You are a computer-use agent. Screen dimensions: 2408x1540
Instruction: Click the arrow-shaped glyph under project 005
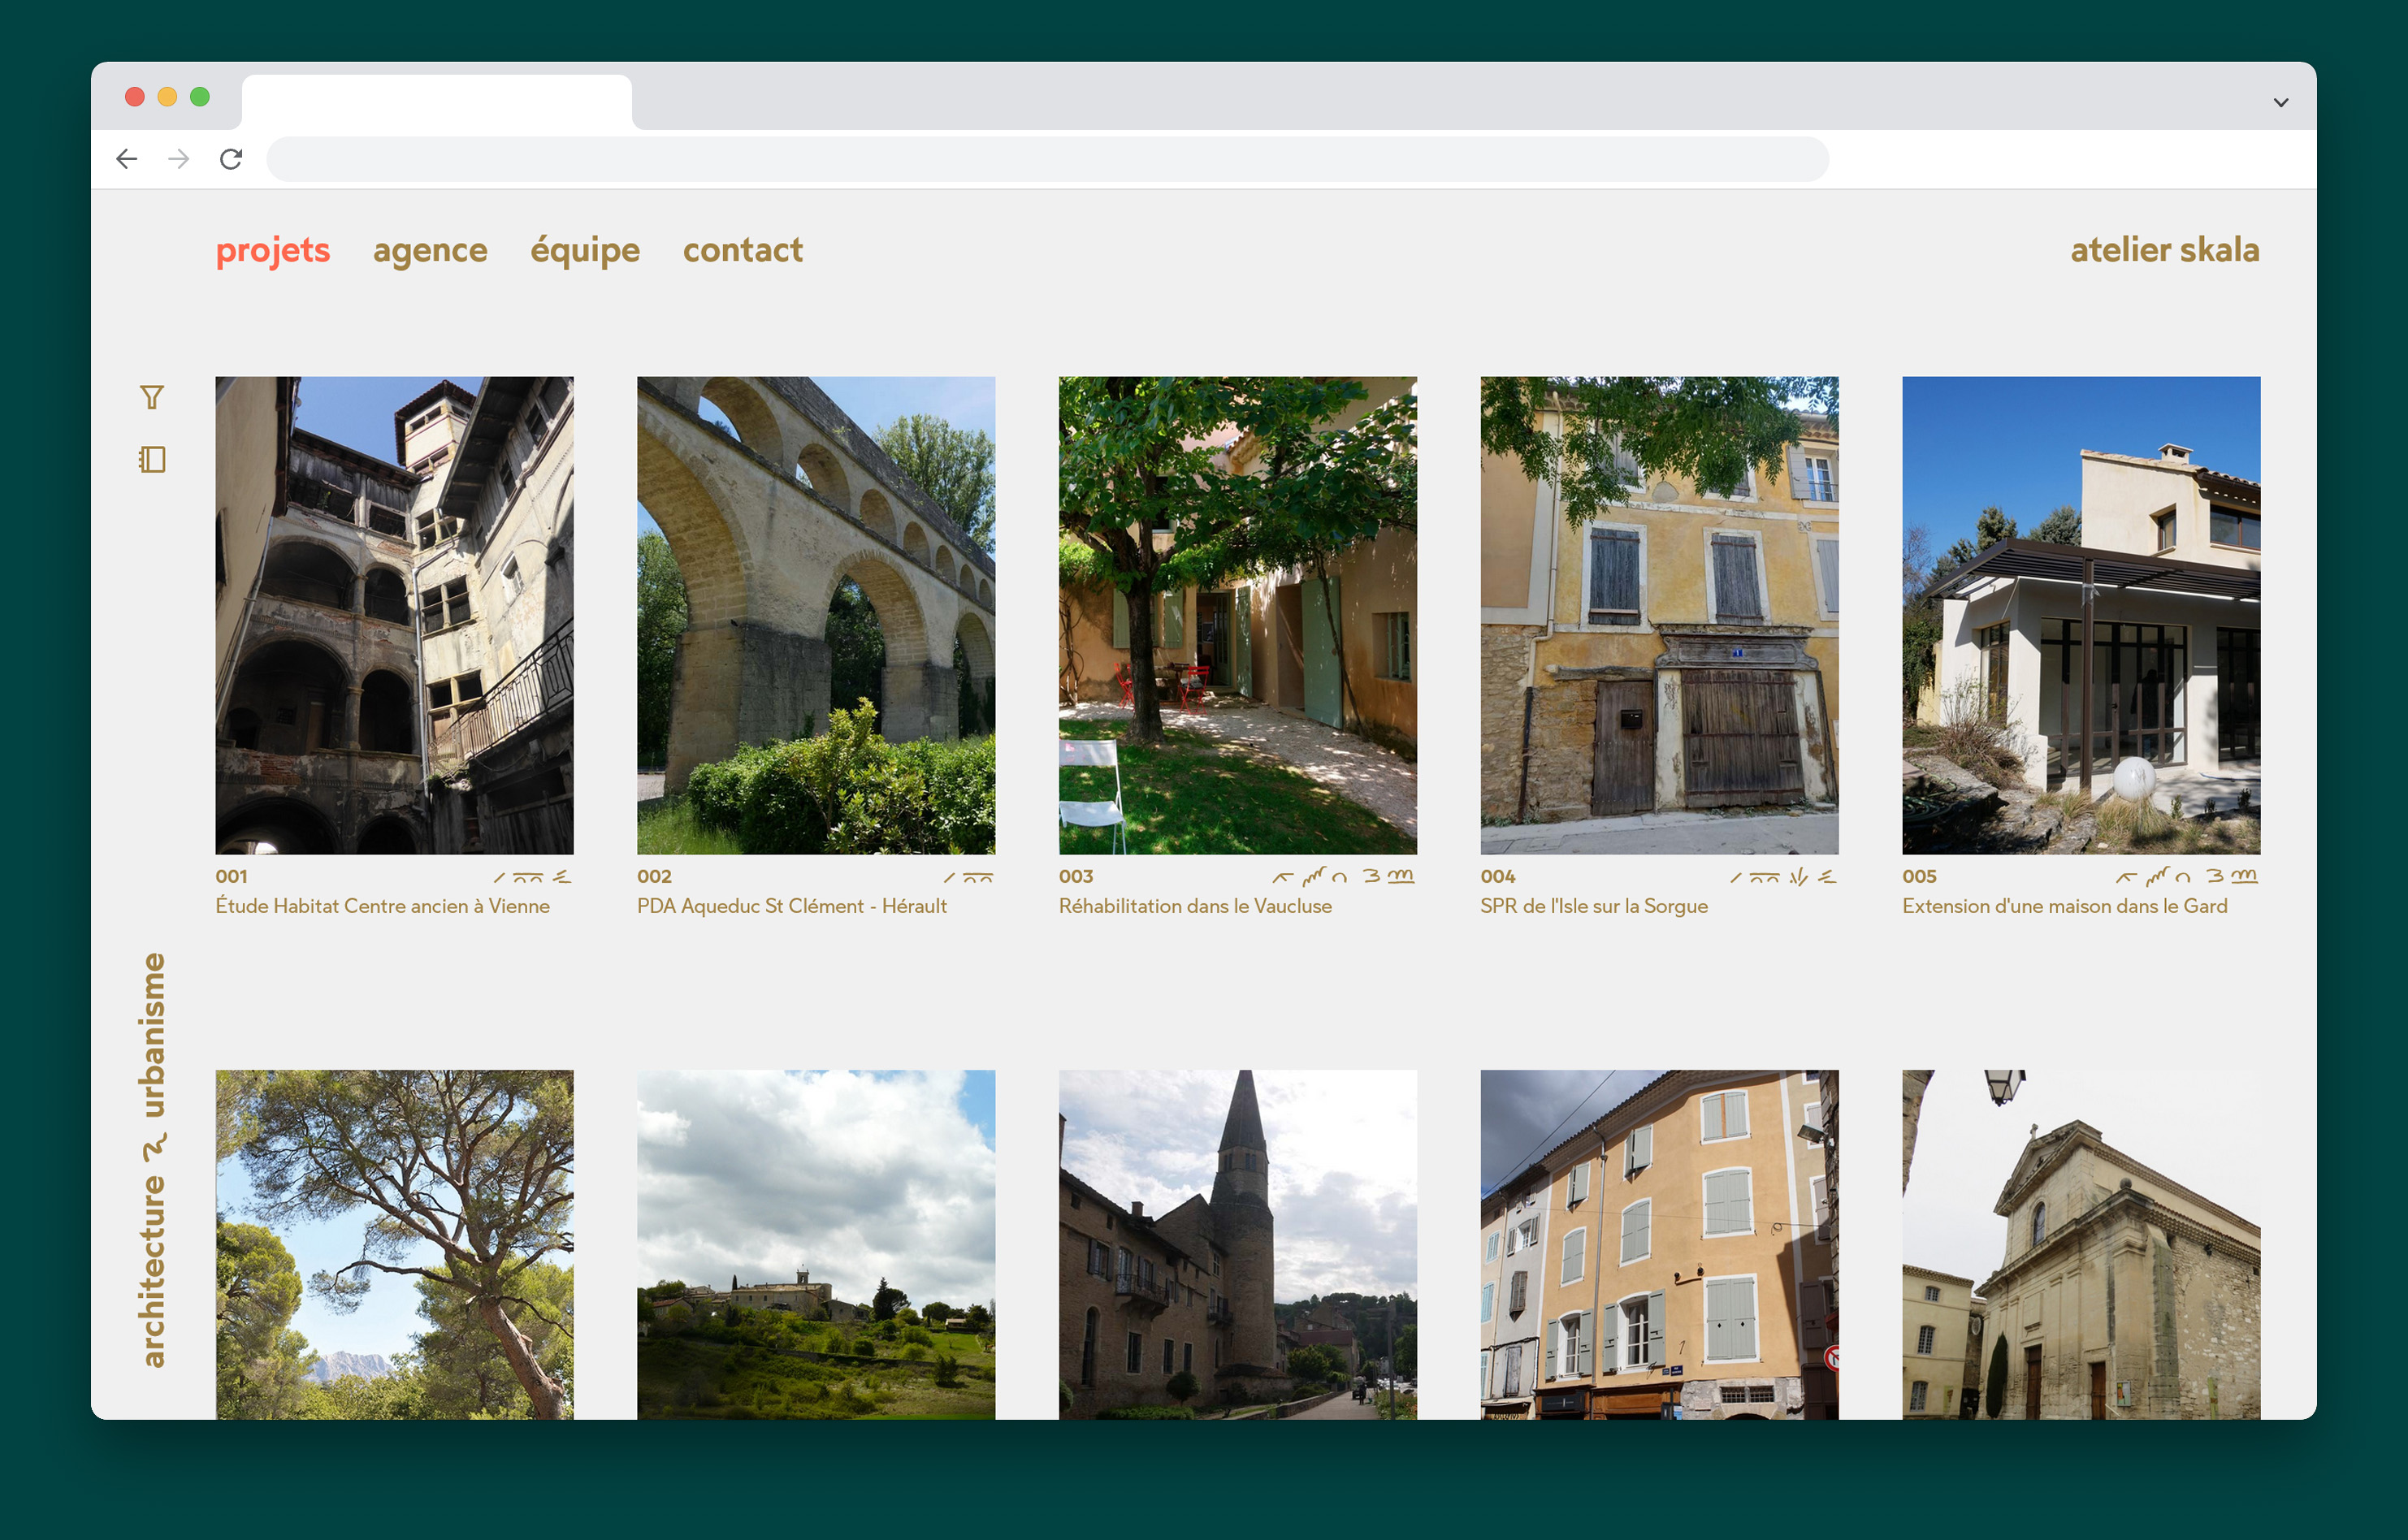pos(2127,878)
